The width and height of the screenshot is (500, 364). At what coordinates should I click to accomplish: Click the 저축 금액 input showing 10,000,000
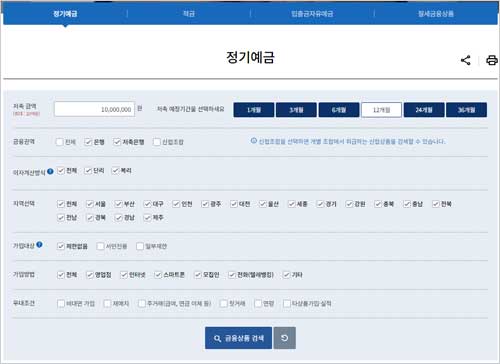(94, 109)
